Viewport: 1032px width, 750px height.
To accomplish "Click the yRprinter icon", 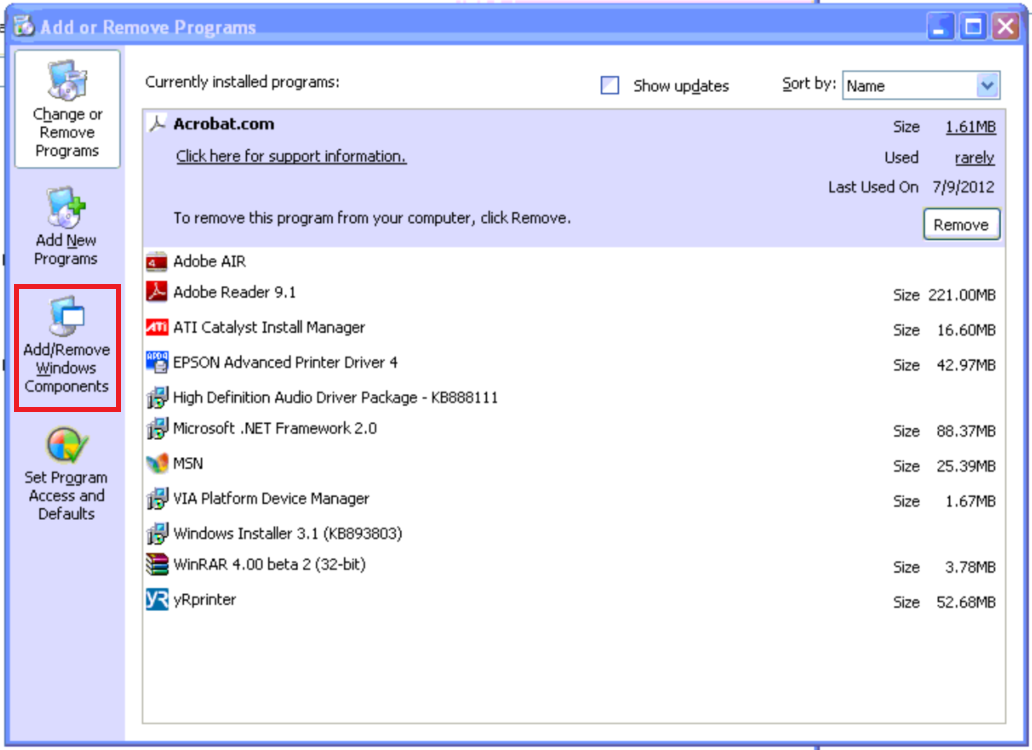I will pyautogui.click(x=157, y=599).
